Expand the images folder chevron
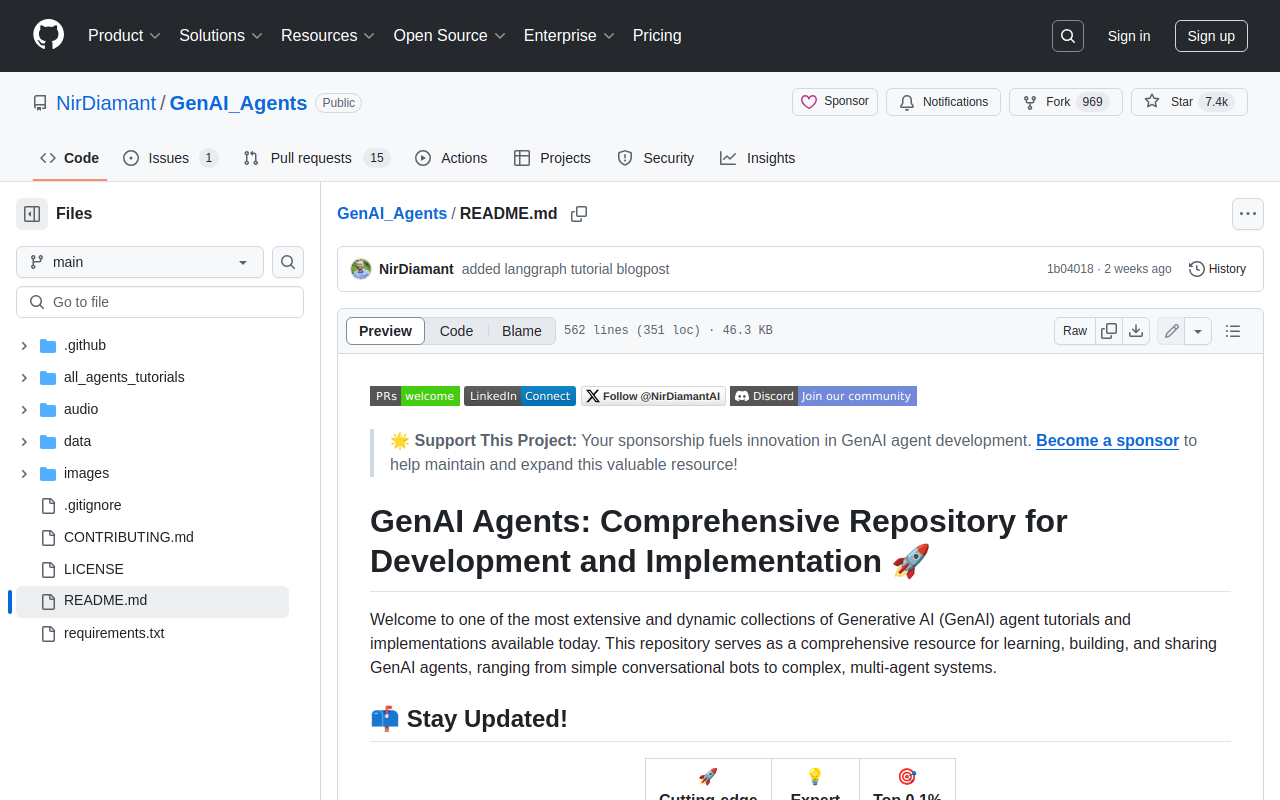 click(x=24, y=474)
